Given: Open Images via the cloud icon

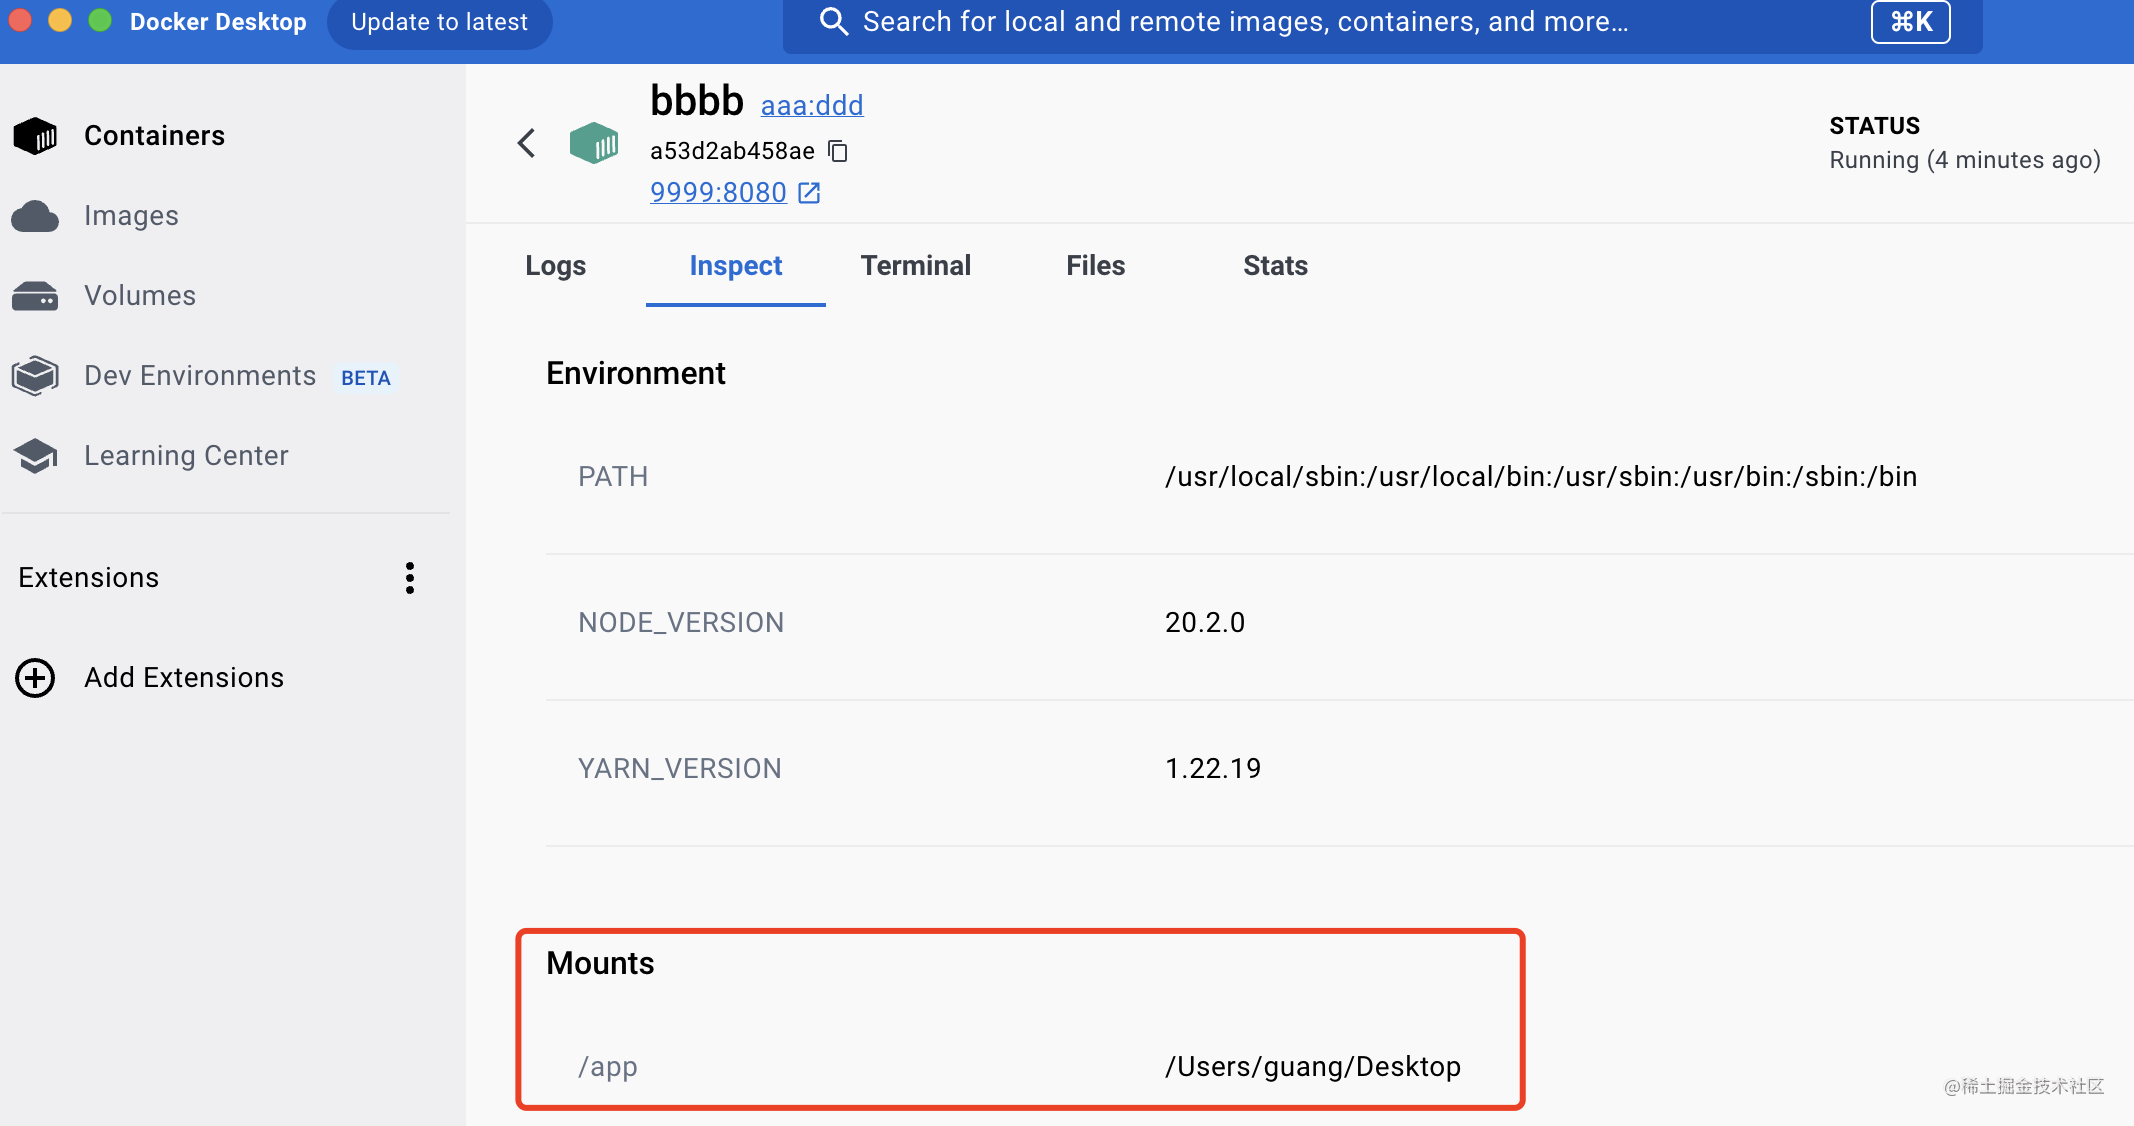Looking at the screenshot, I should tap(36, 216).
